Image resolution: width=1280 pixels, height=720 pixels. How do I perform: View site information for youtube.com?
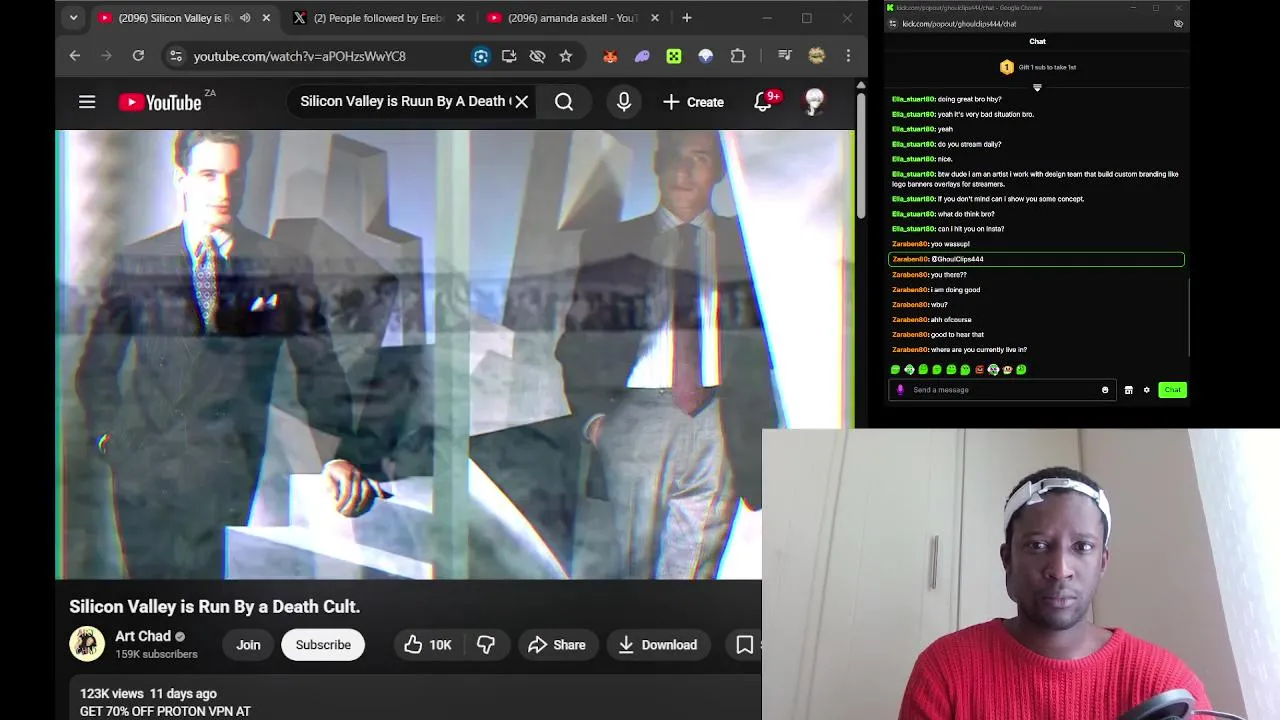[x=175, y=56]
